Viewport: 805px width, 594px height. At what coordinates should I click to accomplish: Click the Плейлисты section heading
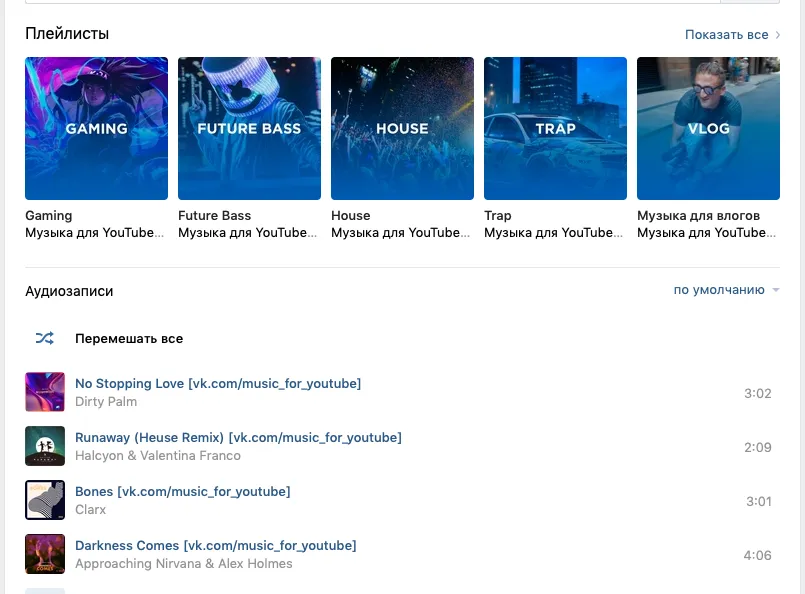coord(67,34)
